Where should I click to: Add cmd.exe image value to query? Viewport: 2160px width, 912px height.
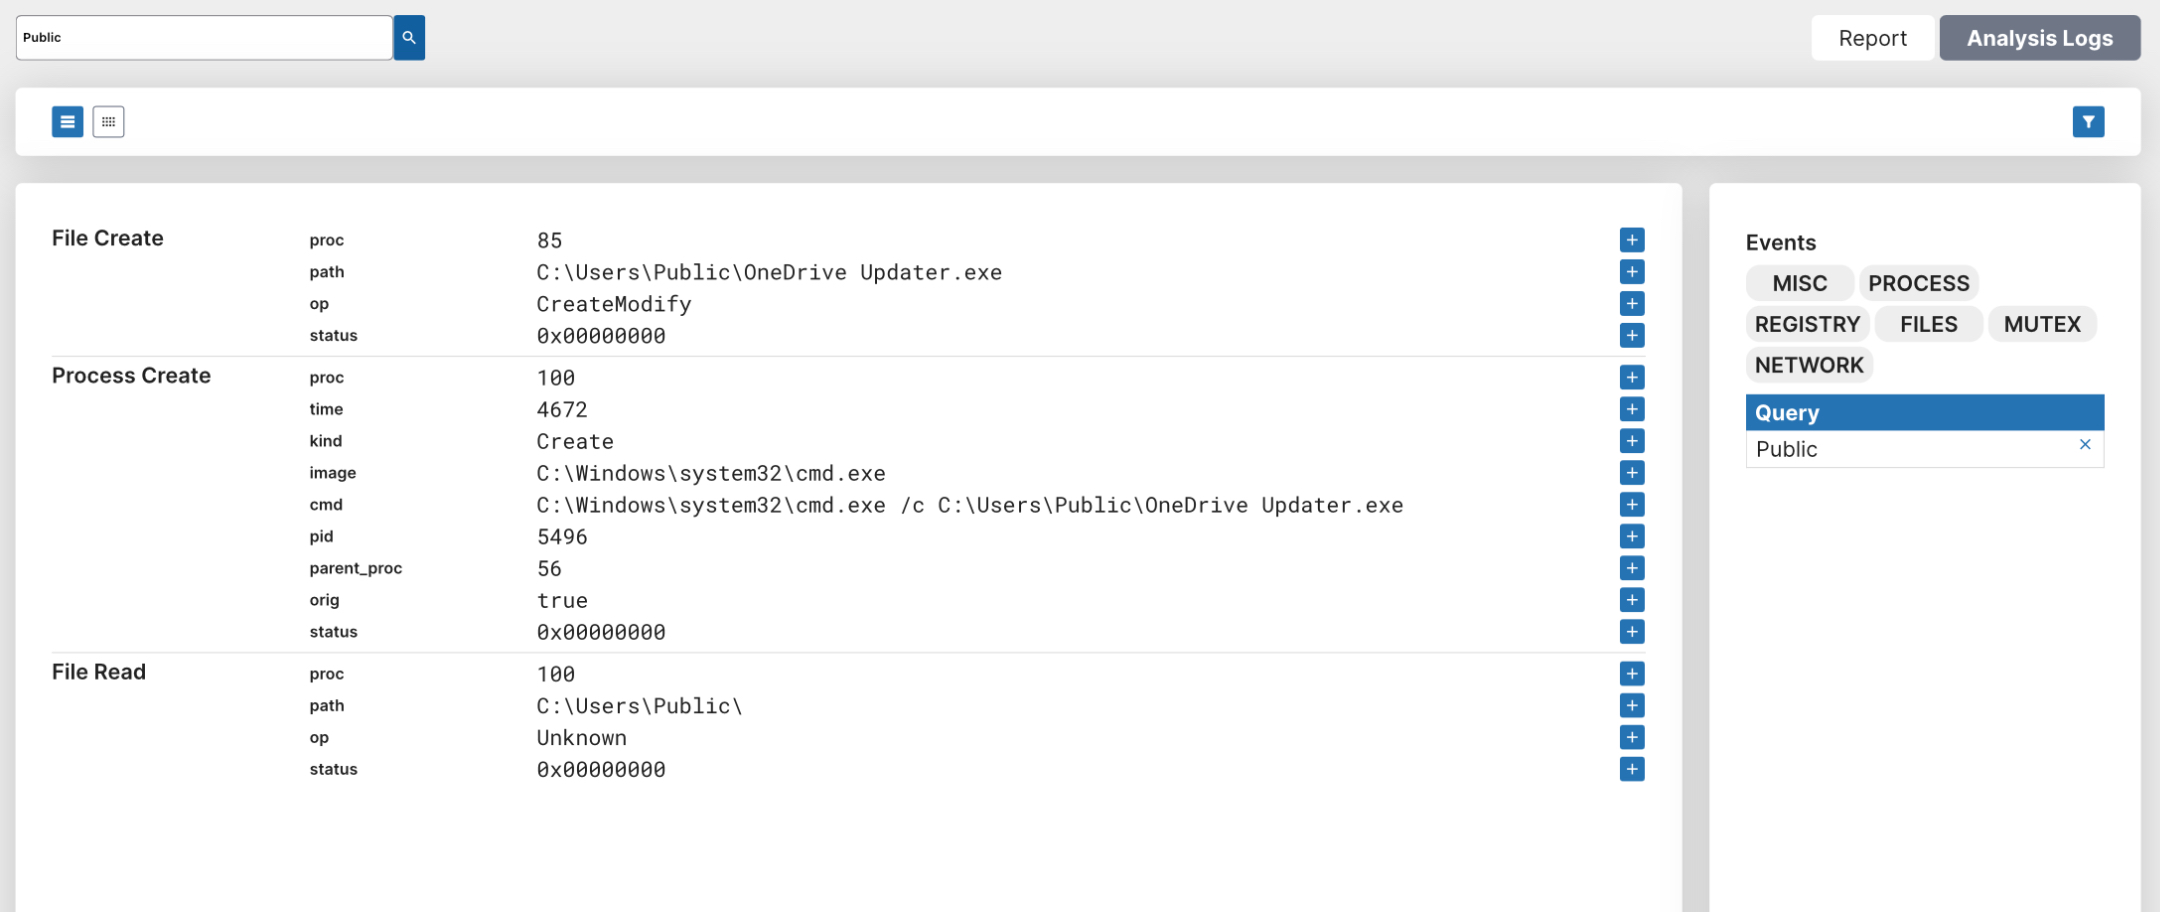(1632, 473)
